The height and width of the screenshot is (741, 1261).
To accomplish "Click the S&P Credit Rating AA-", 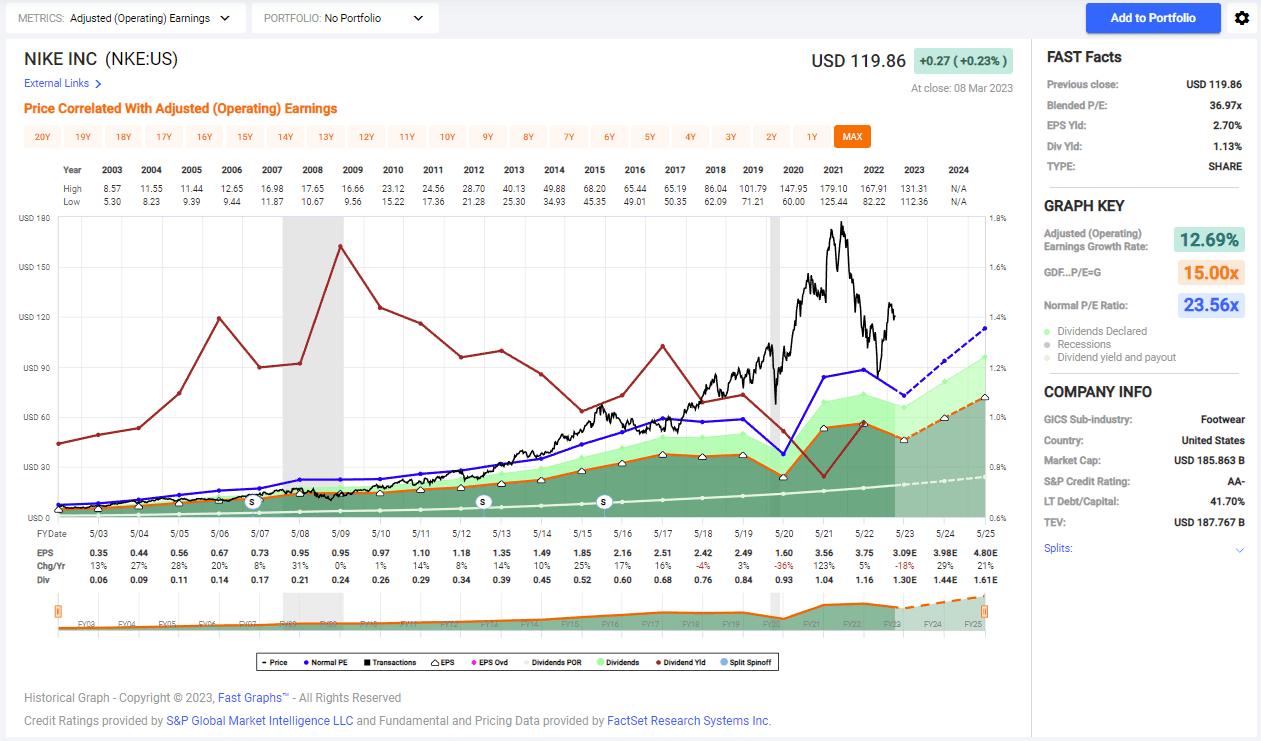I will click(x=1235, y=481).
